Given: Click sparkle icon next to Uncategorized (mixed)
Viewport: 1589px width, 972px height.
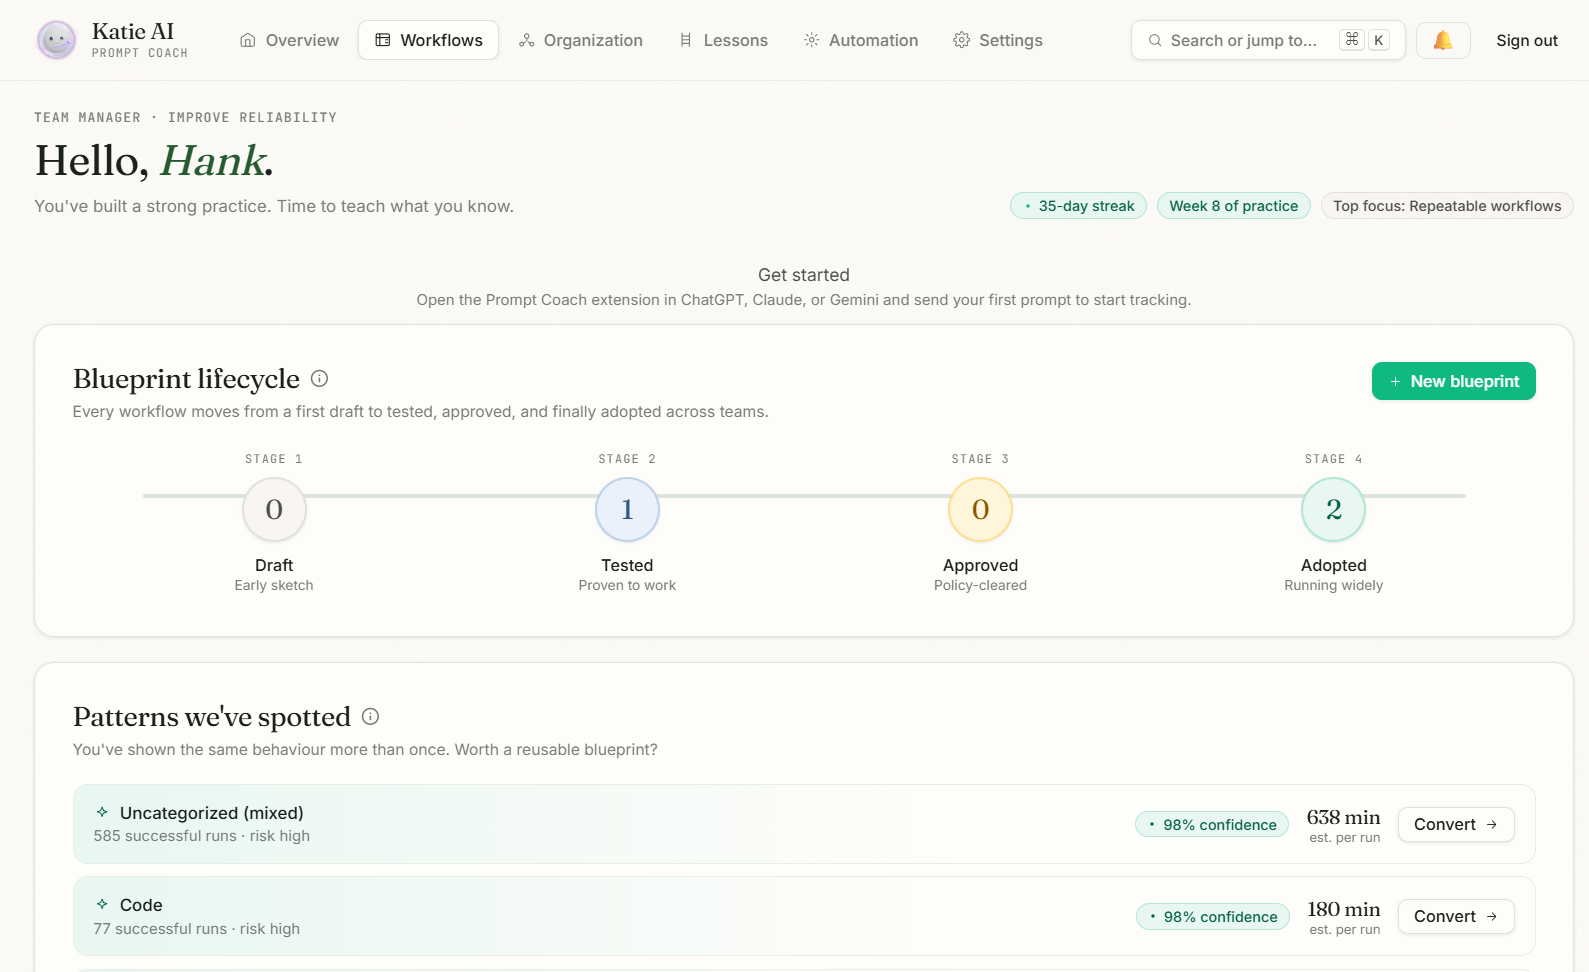Looking at the screenshot, I should pyautogui.click(x=102, y=812).
